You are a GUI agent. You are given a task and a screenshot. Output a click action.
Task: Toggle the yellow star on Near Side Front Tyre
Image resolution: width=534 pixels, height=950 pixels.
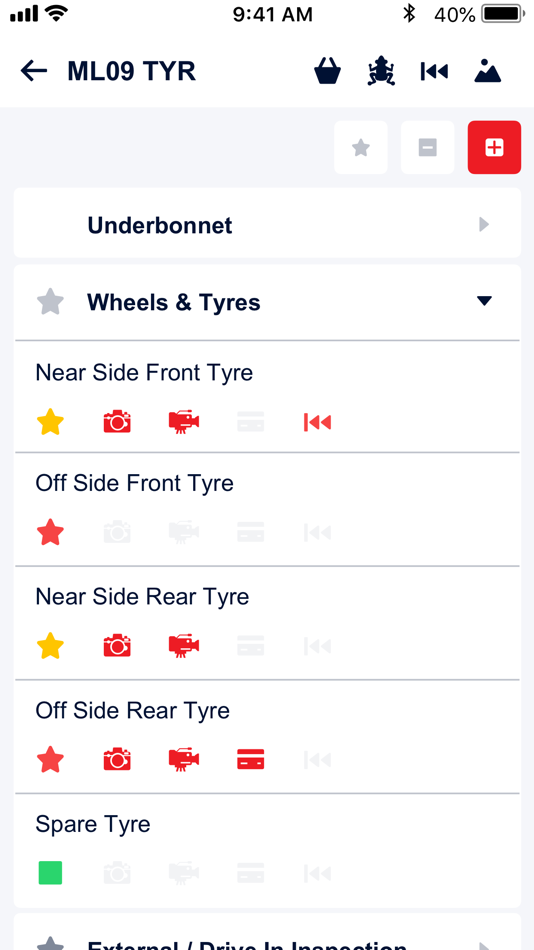tap(50, 422)
